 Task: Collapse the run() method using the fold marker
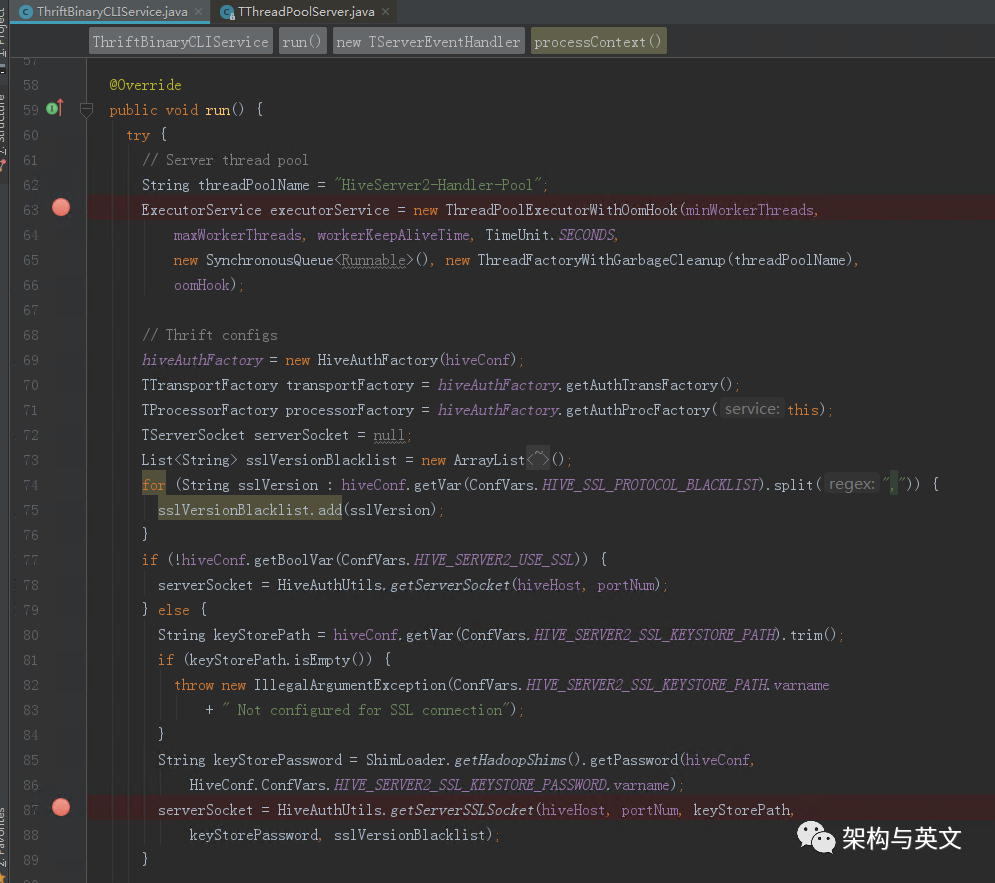86,109
